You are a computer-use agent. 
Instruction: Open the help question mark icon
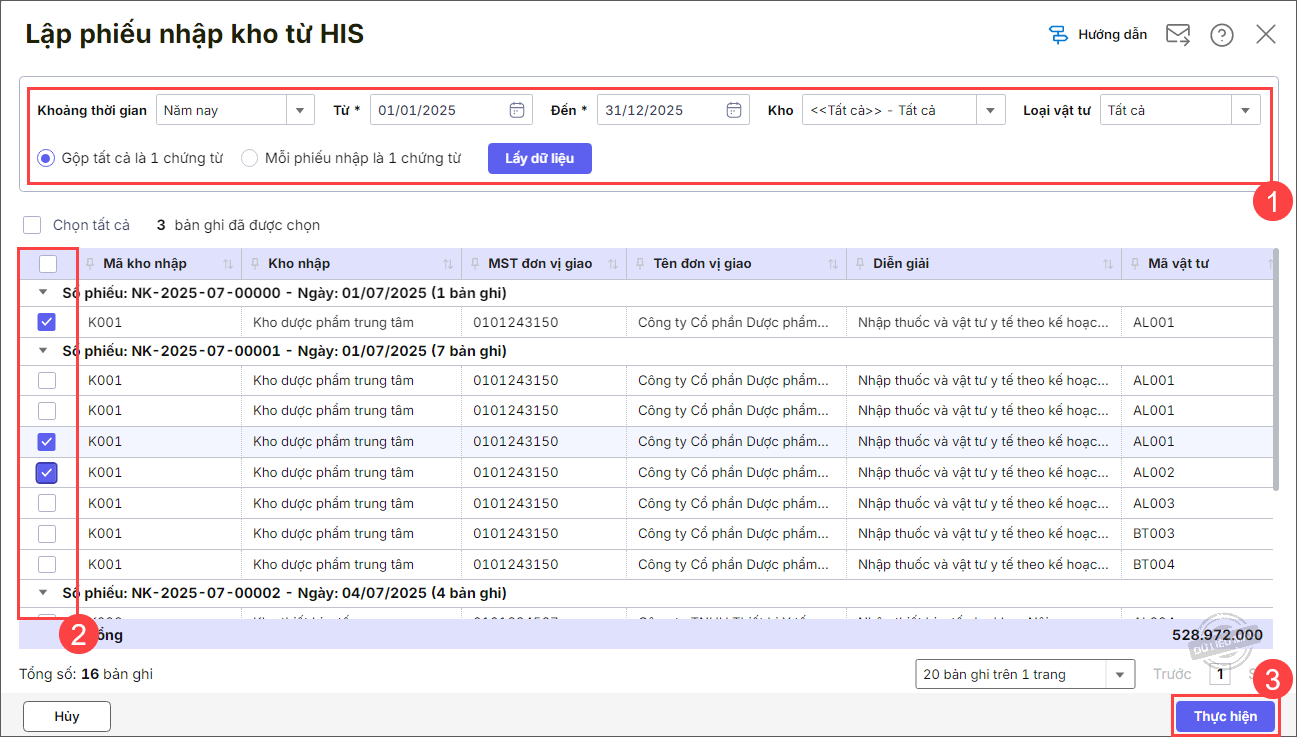[1221, 35]
